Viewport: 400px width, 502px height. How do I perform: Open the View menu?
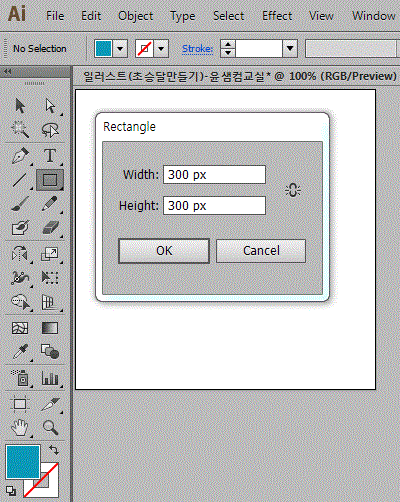[x=321, y=16]
